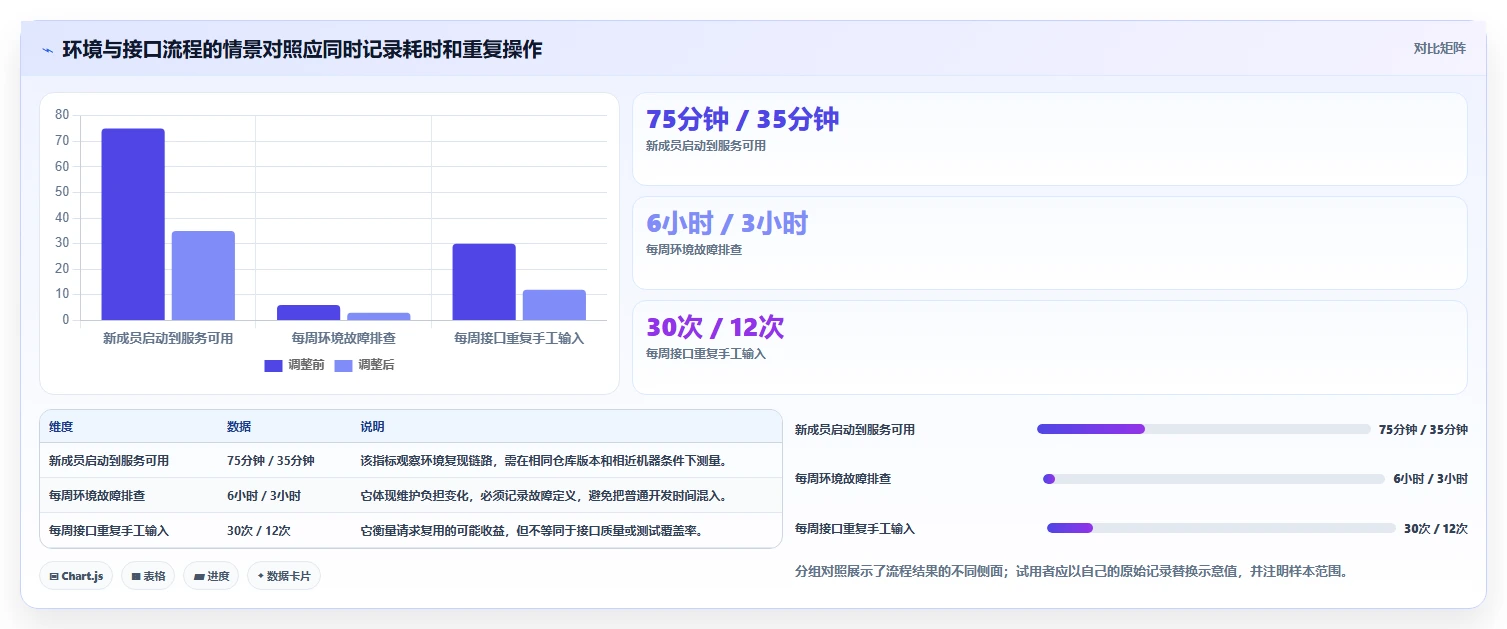1507x629 pixels.
Task: Click the 每周接口重复手工输入 chart axis label
Action: click(519, 339)
